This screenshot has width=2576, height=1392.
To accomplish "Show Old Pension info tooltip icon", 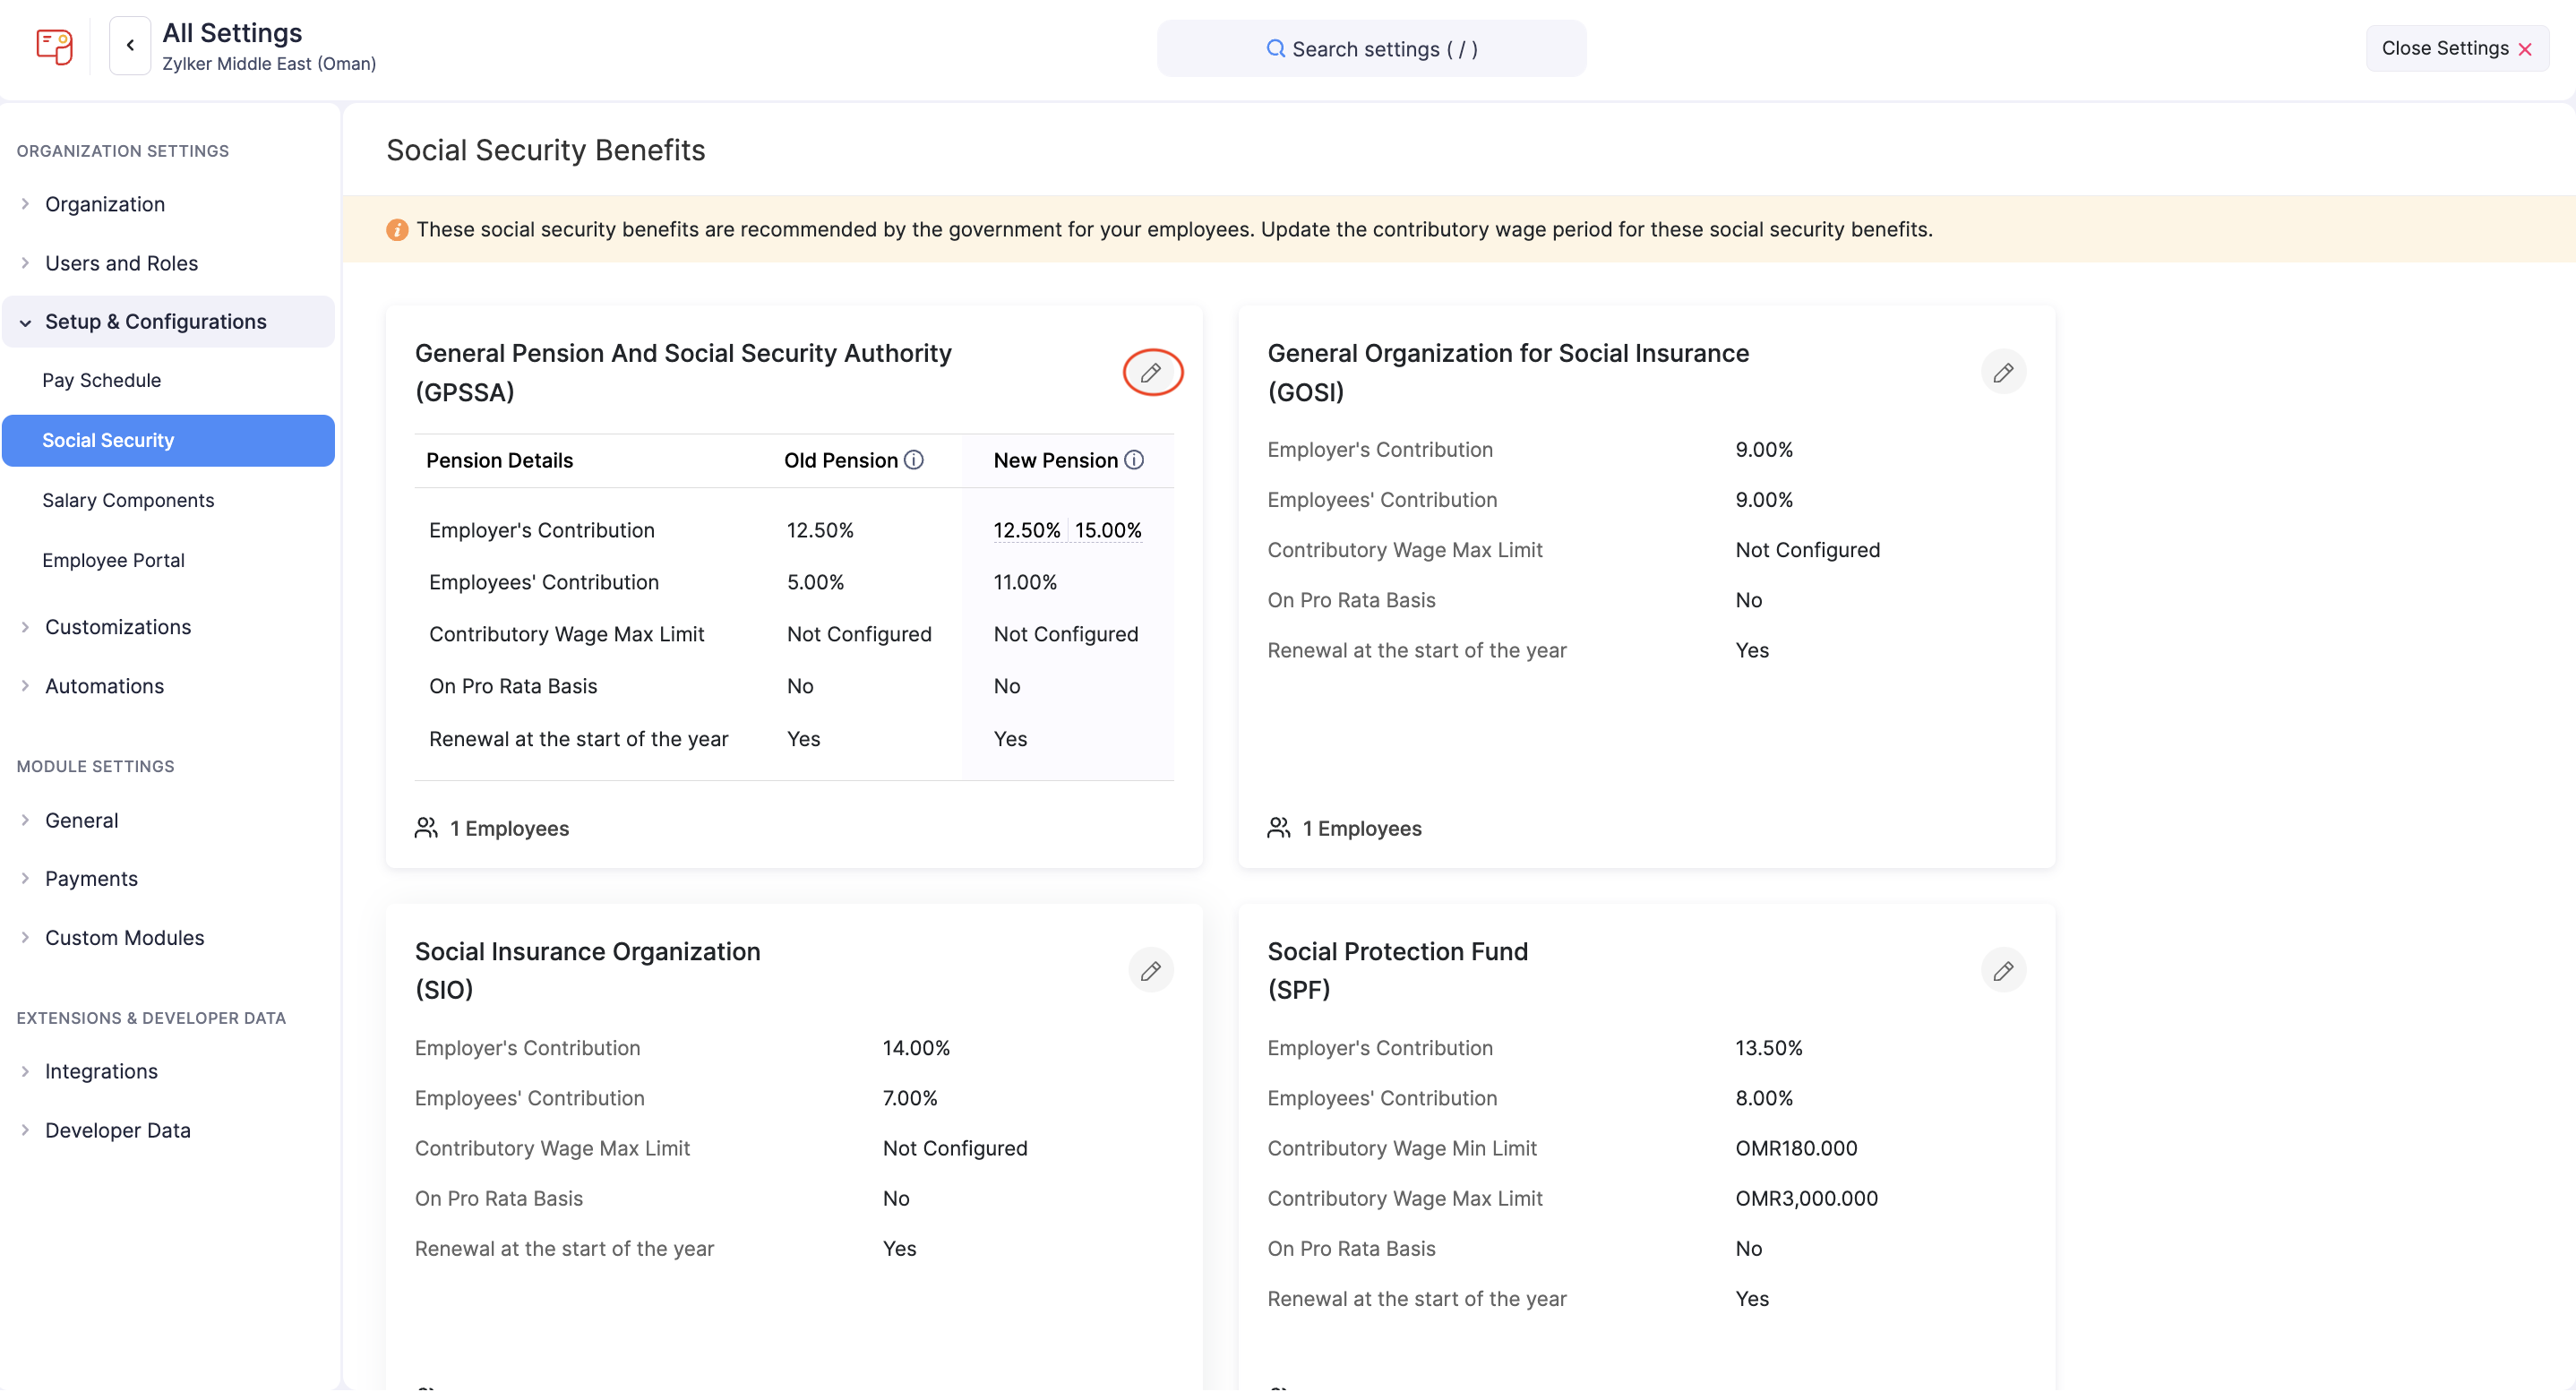I will (914, 460).
